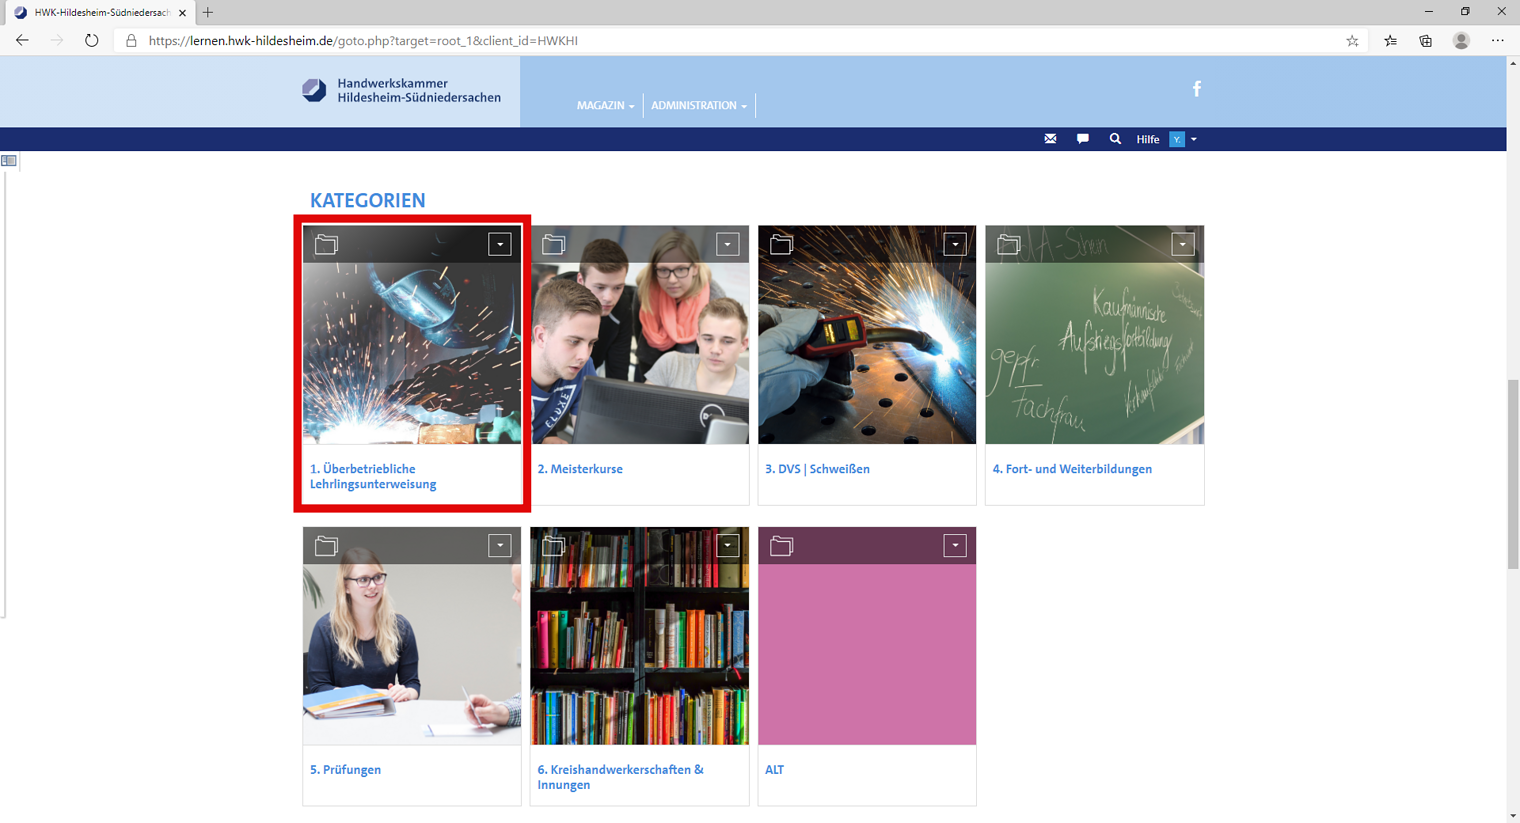
Task: Add page to favorites star icon
Action: (1352, 41)
